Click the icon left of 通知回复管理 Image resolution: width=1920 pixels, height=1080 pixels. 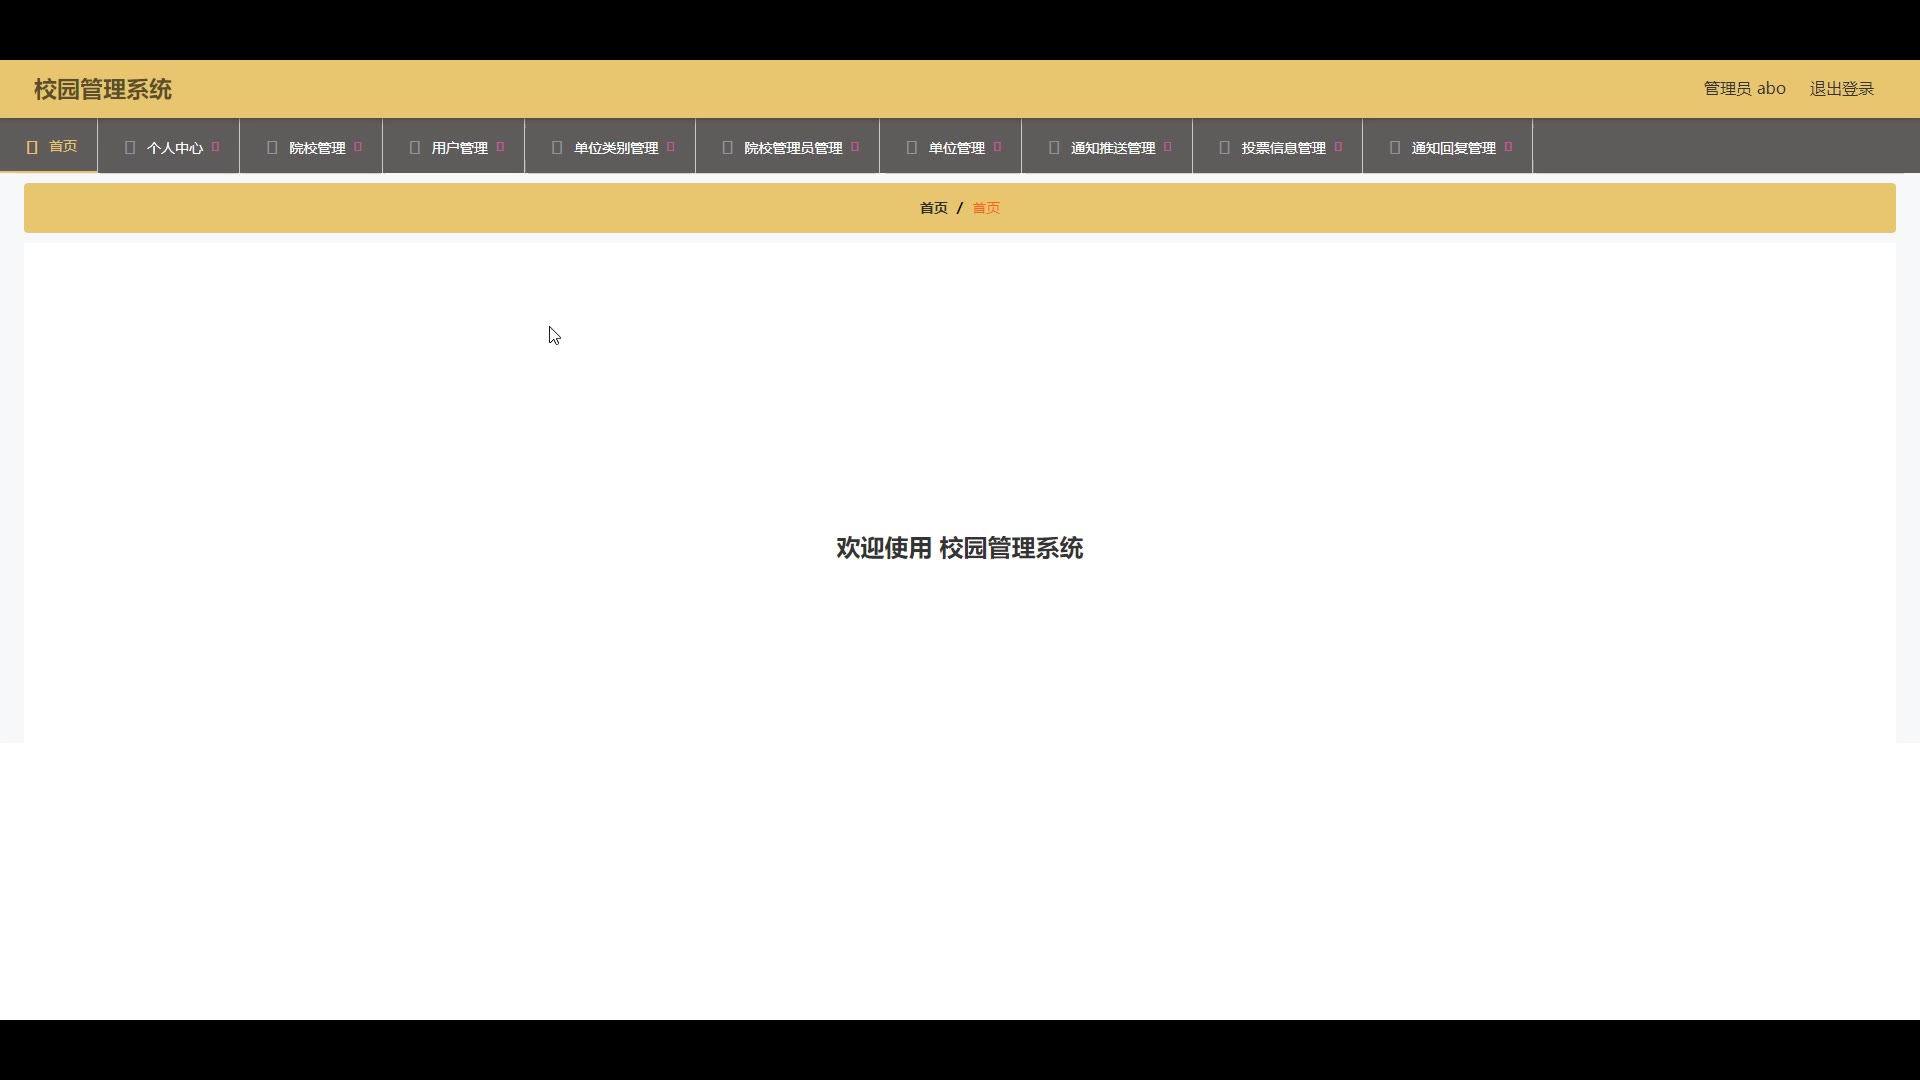(x=1395, y=147)
